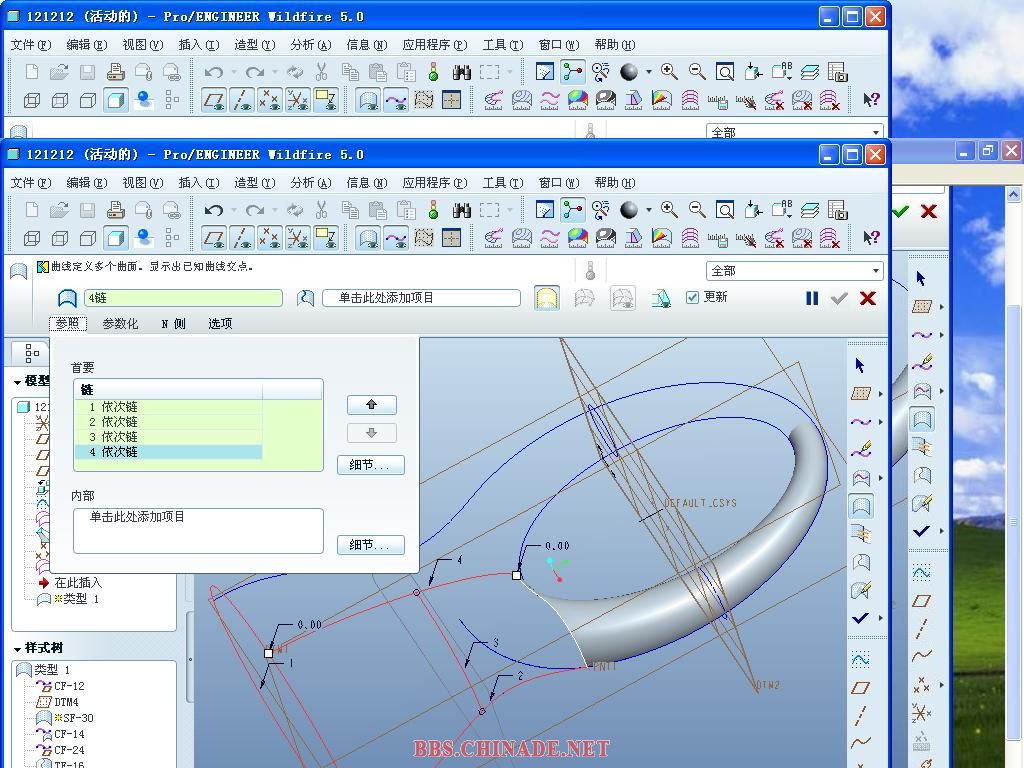Screen dimensions: 1024x768
Task: Click 内部 单击此处添加项目 box in panel
Action: tap(199, 531)
